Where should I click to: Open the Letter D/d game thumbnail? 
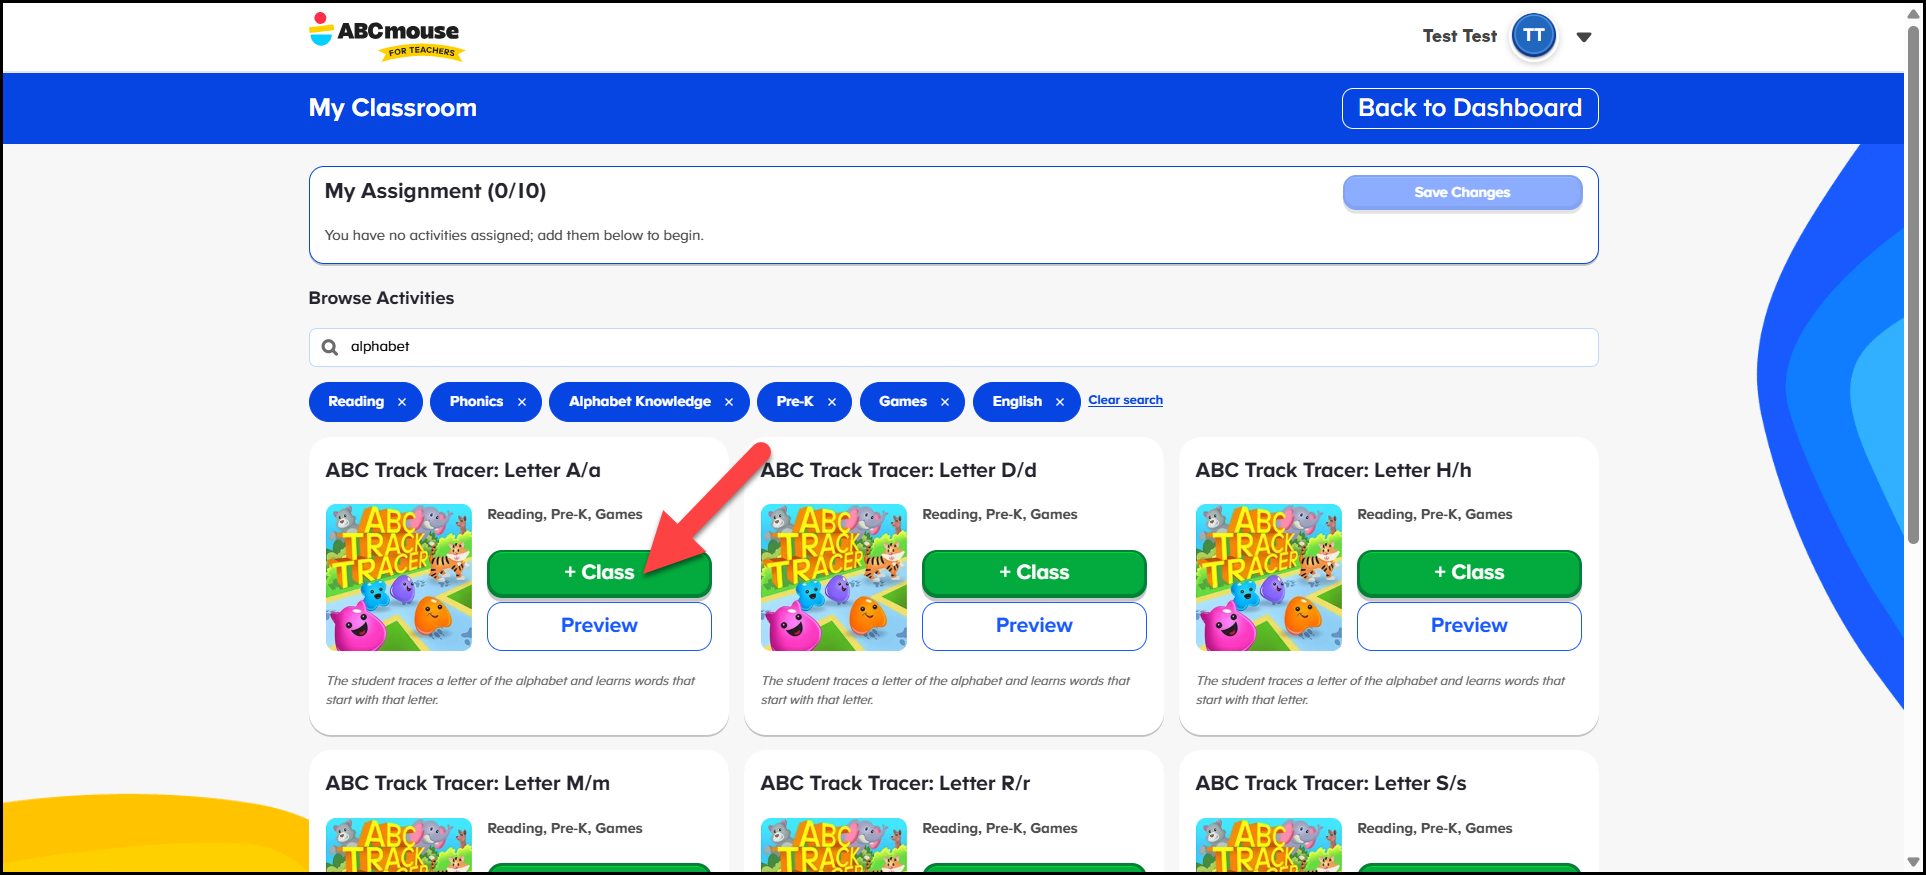pyautogui.click(x=834, y=577)
